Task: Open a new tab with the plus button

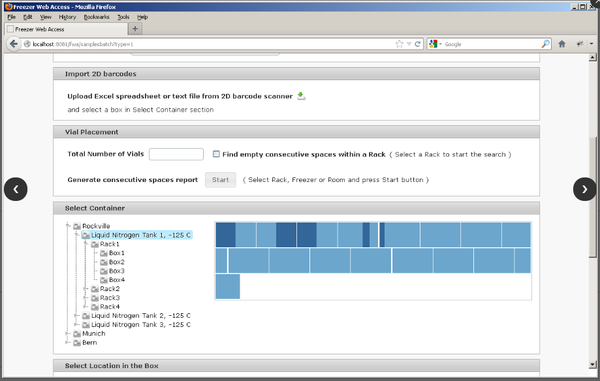Action: tap(135, 29)
